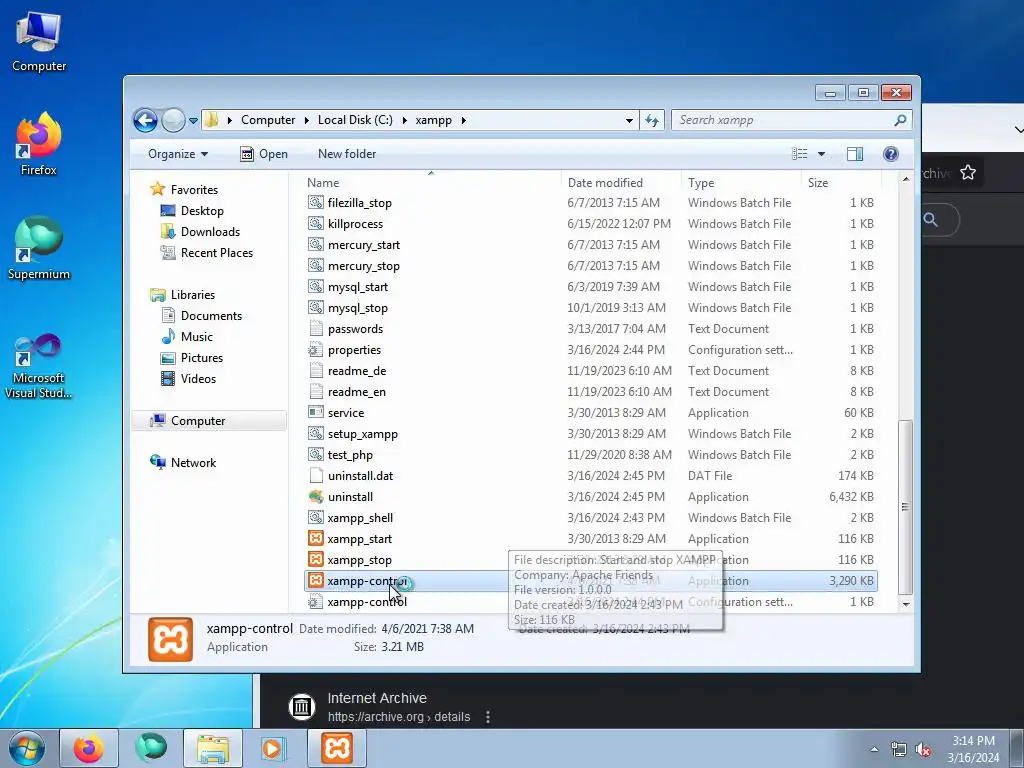Screen dimensions: 1024x768
Task: Select the passwords text document
Action: 355,329
